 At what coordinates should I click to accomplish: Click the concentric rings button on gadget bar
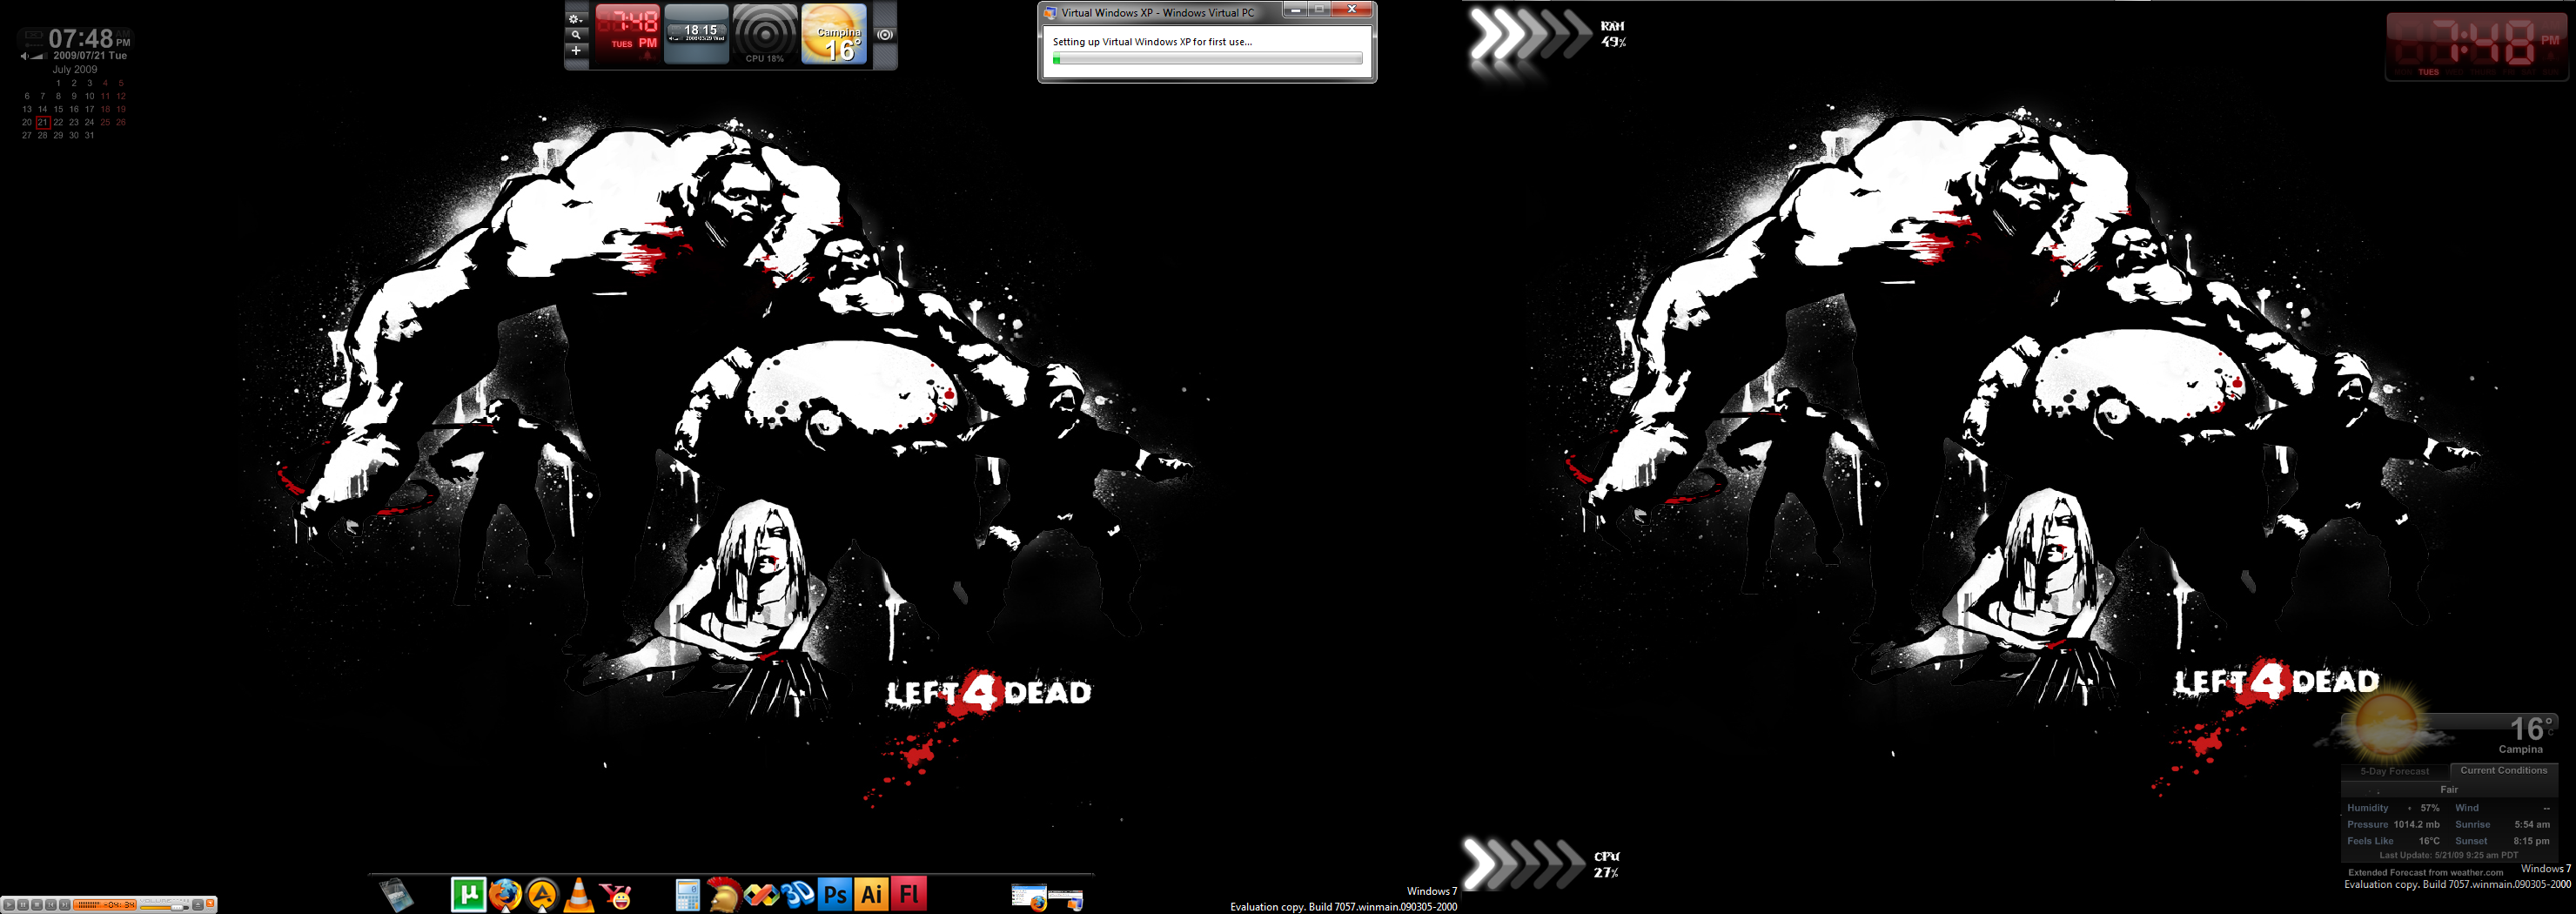coord(885,34)
